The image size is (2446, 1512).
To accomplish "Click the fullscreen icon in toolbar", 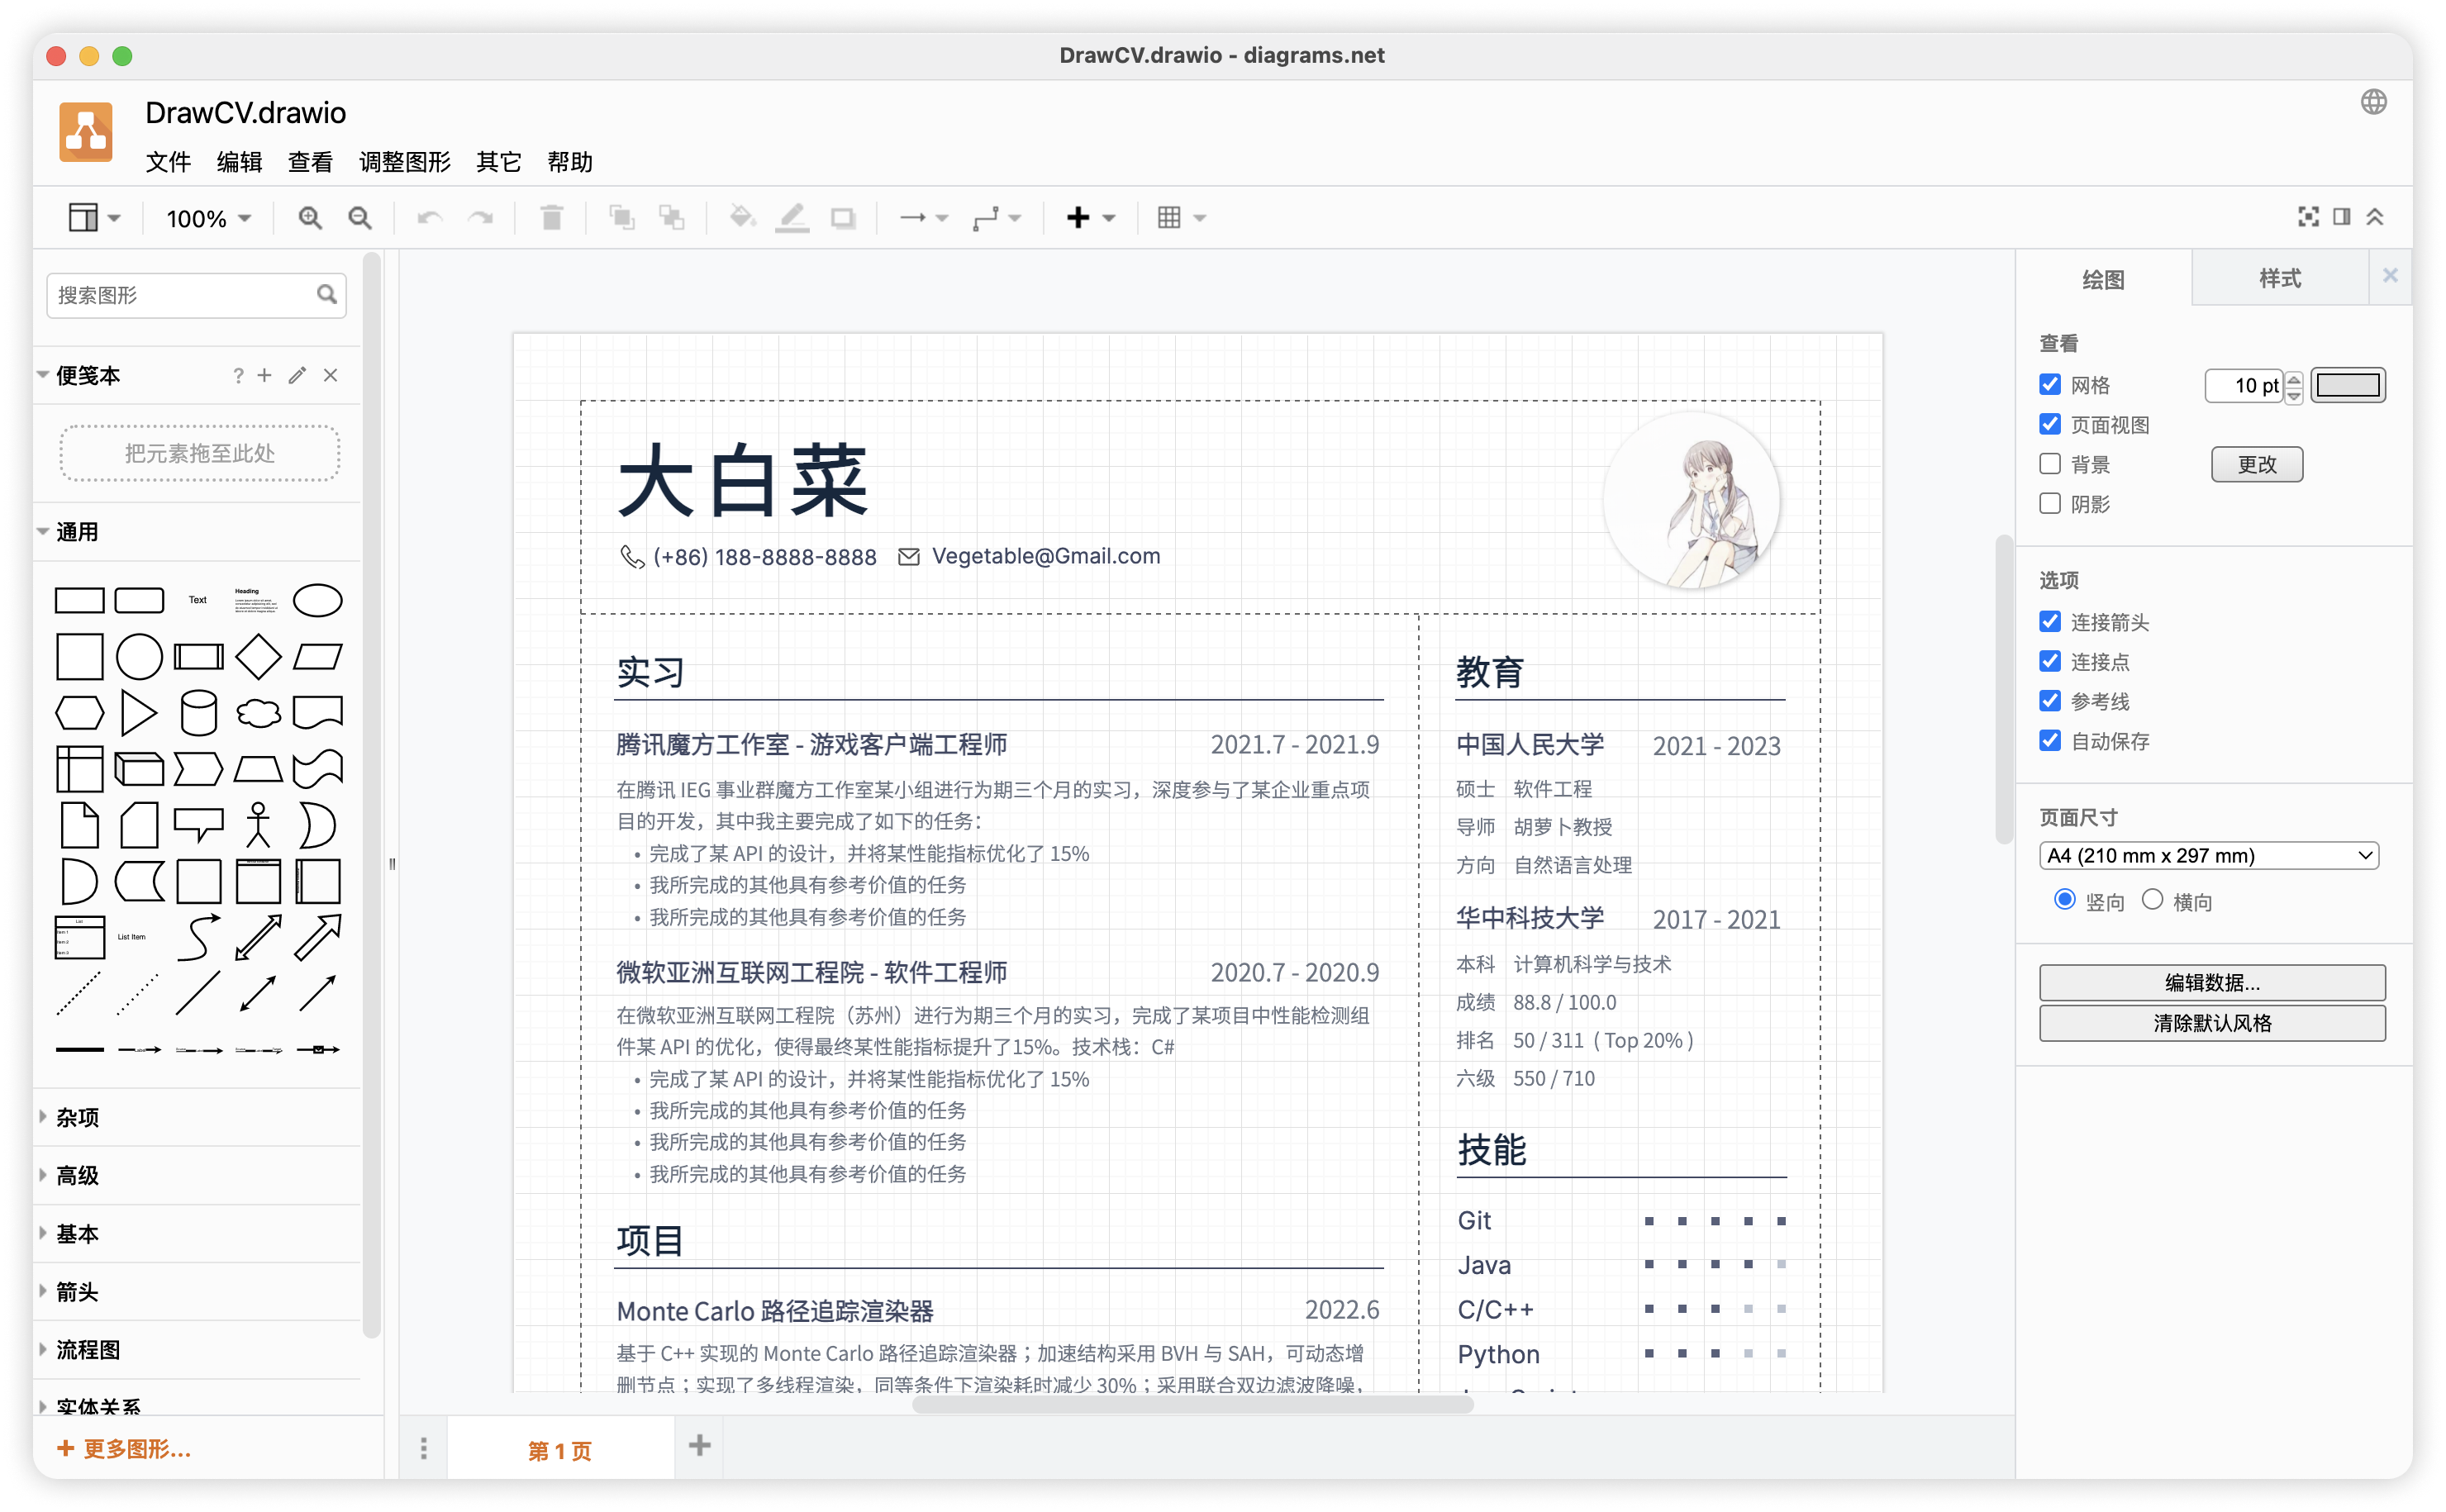I will [x=2308, y=217].
